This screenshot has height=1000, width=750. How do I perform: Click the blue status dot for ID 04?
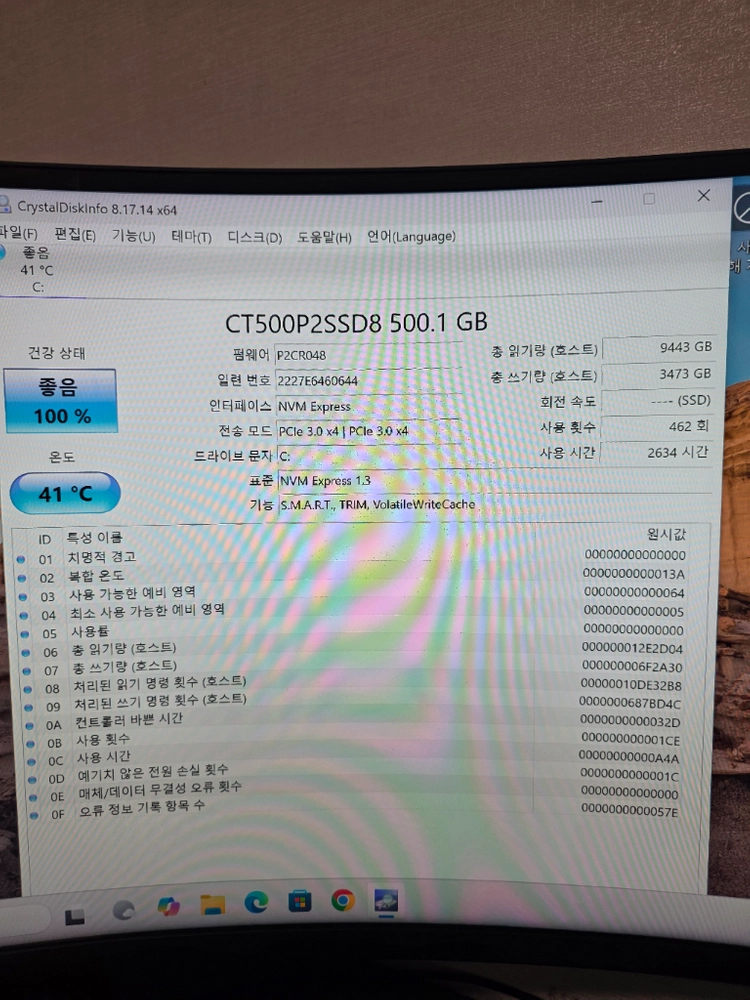click(24, 616)
